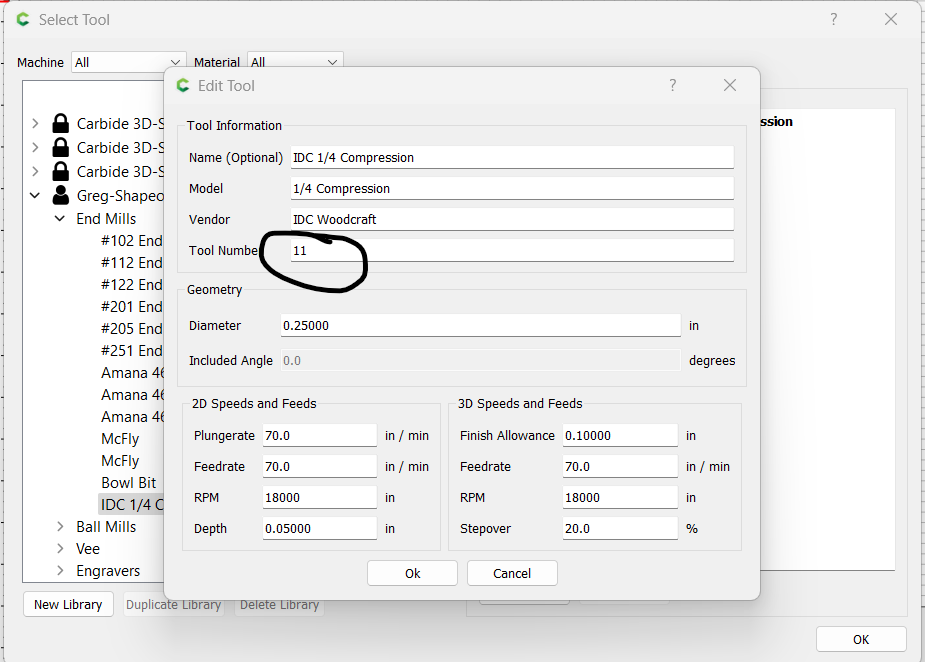Image resolution: width=925 pixels, height=662 pixels.
Task: Click the Duplicate Library button
Action: pyautogui.click(x=173, y=605)
